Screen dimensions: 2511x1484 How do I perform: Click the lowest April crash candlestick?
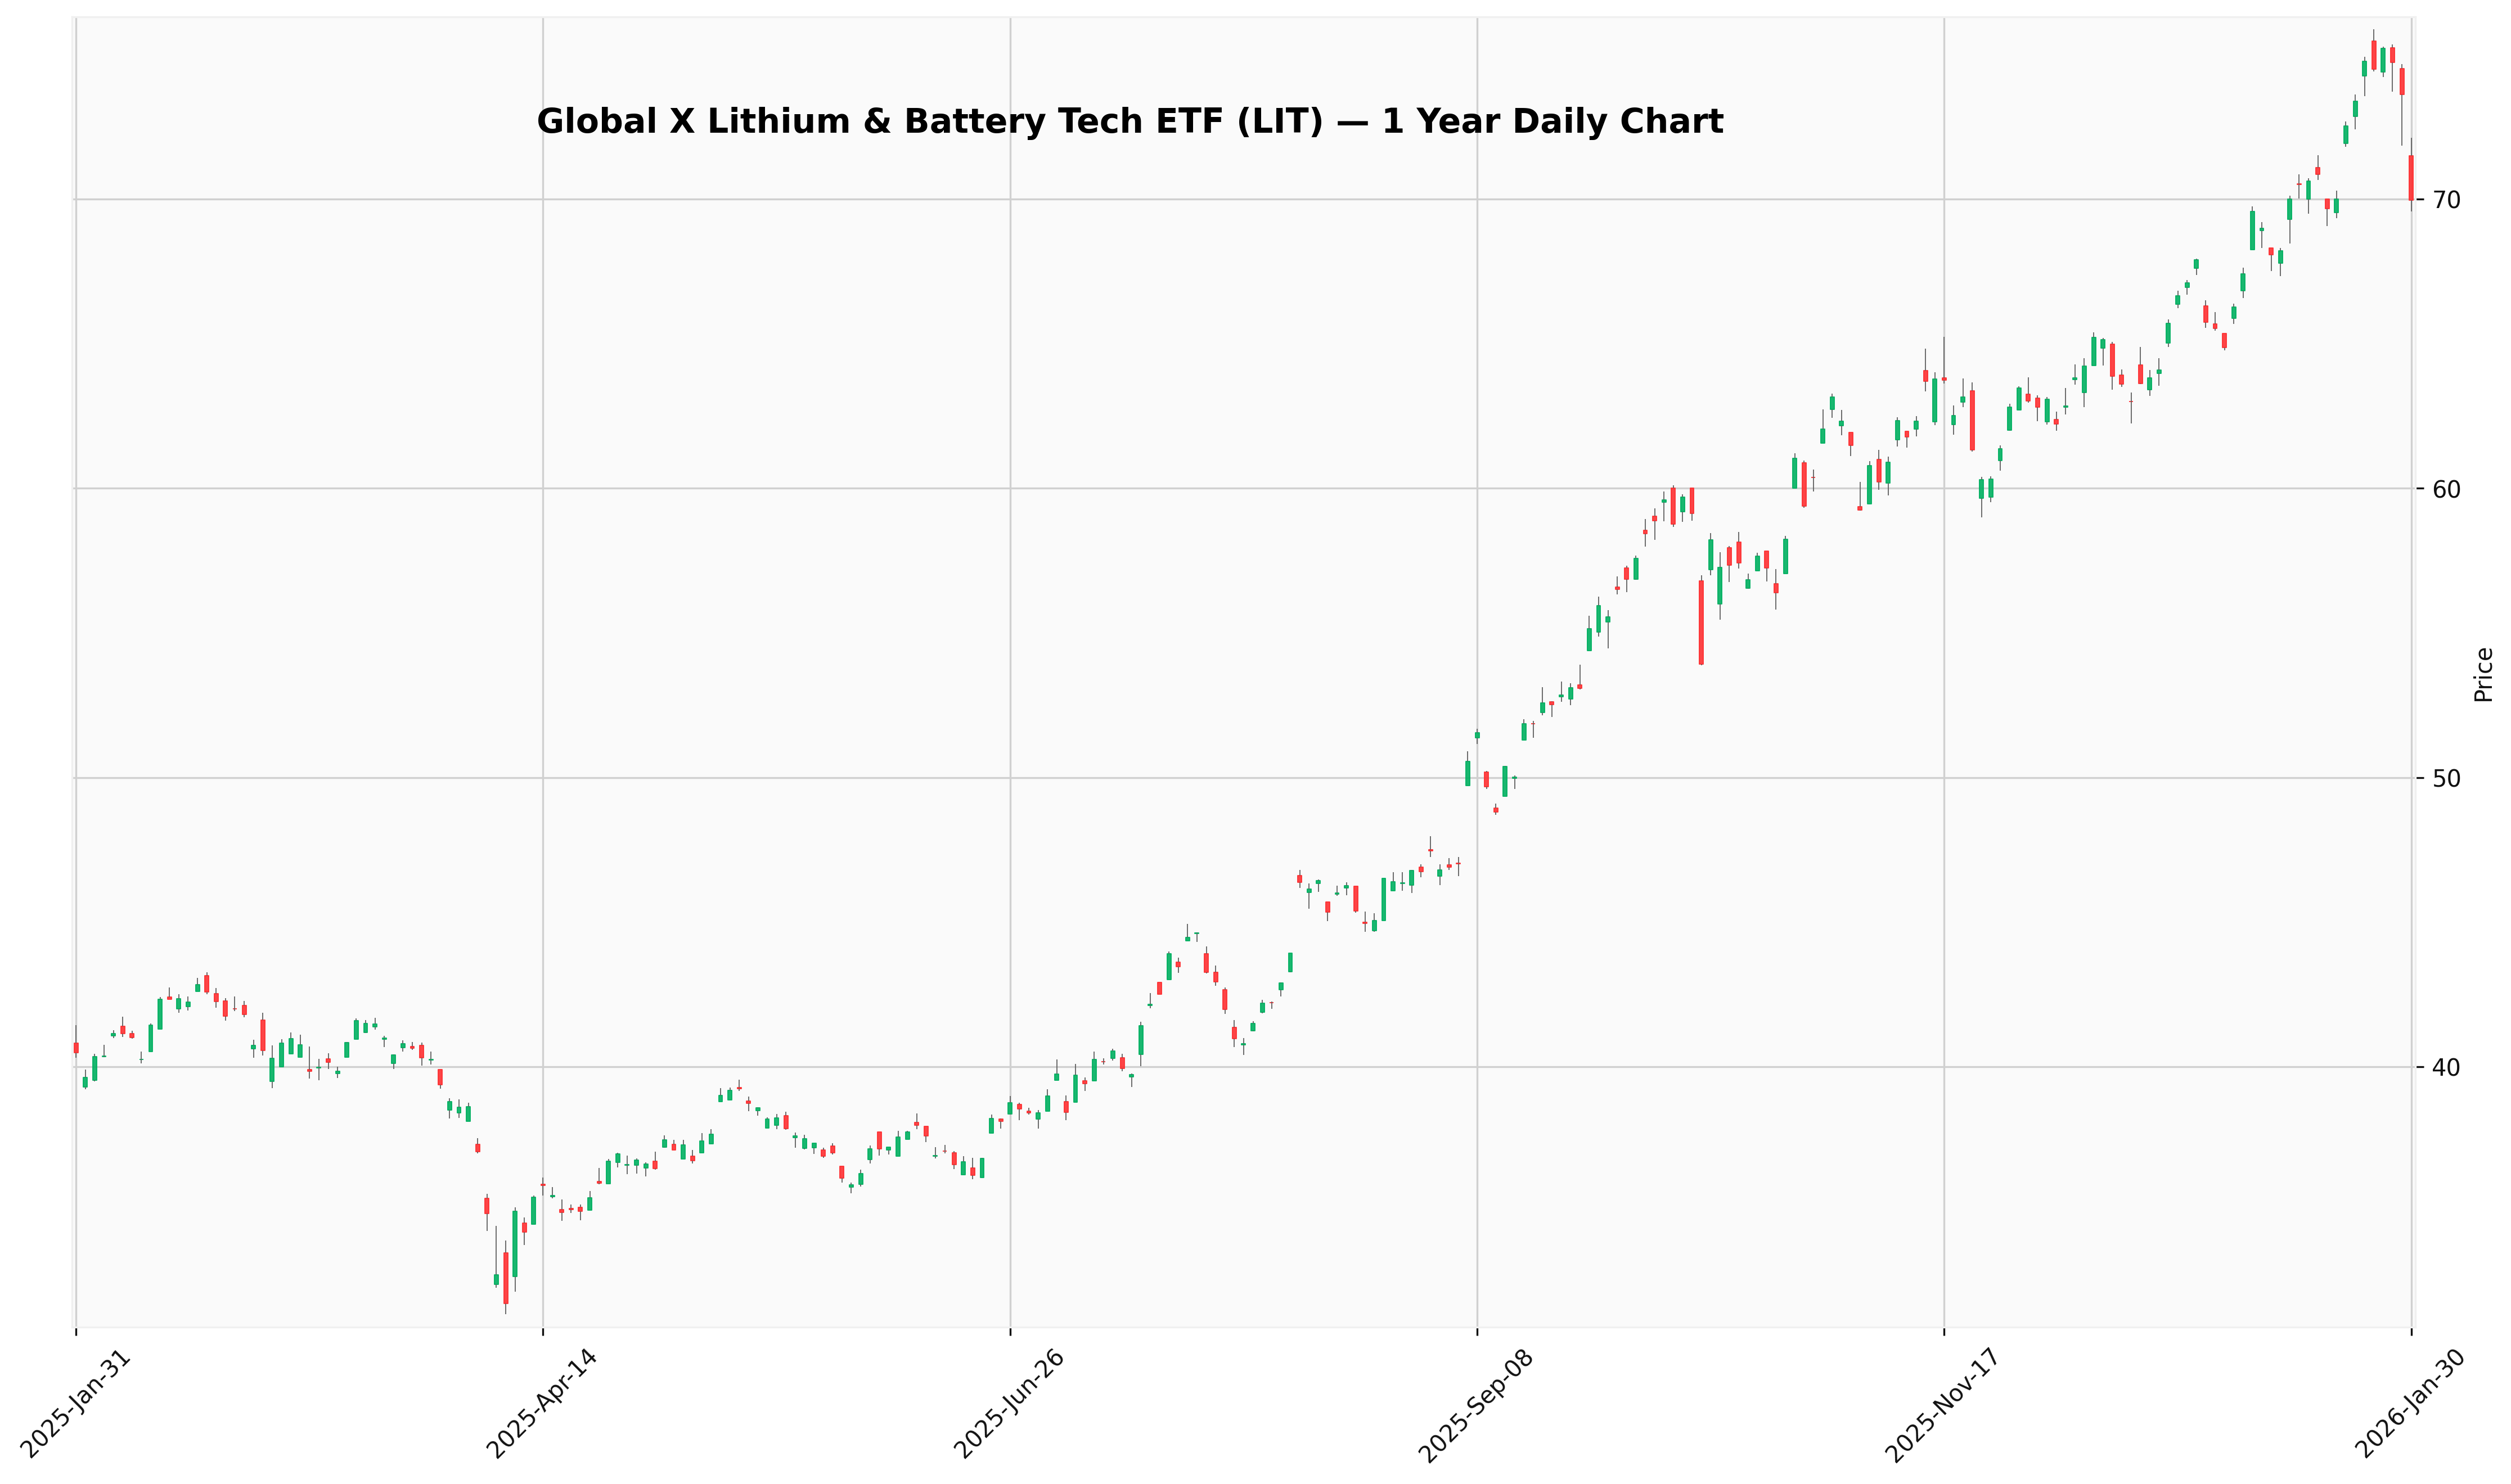[506, 1277]
